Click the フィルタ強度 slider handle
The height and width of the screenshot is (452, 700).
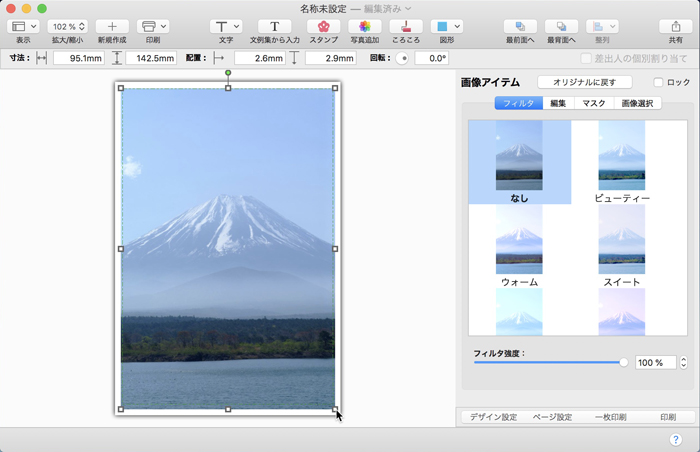click(x=624, y=362)
